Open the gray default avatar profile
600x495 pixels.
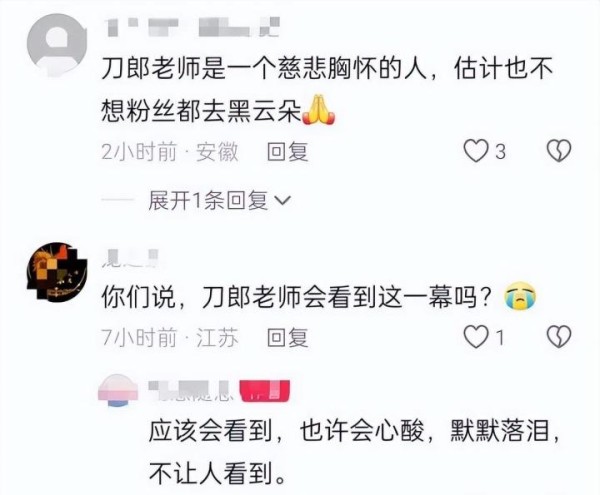point(57,44)
